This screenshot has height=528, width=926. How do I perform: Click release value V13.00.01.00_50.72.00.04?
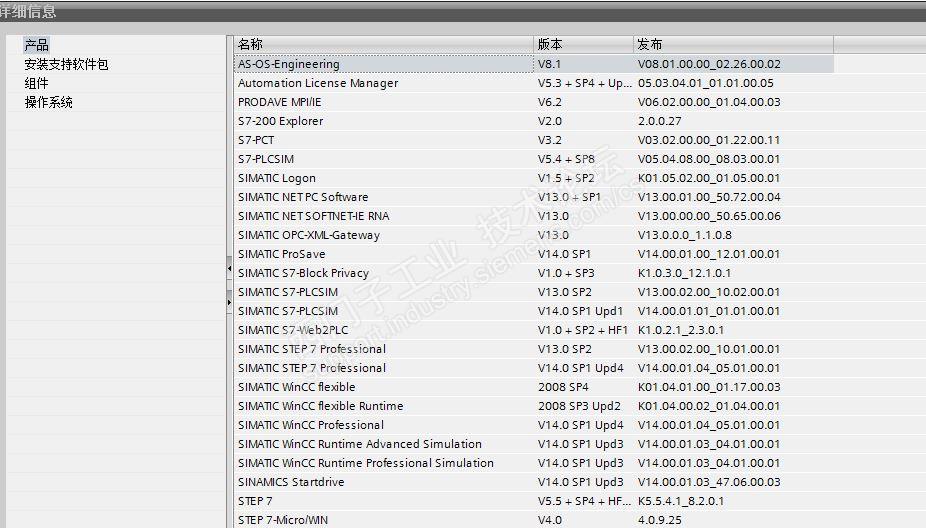coord(709,197)
